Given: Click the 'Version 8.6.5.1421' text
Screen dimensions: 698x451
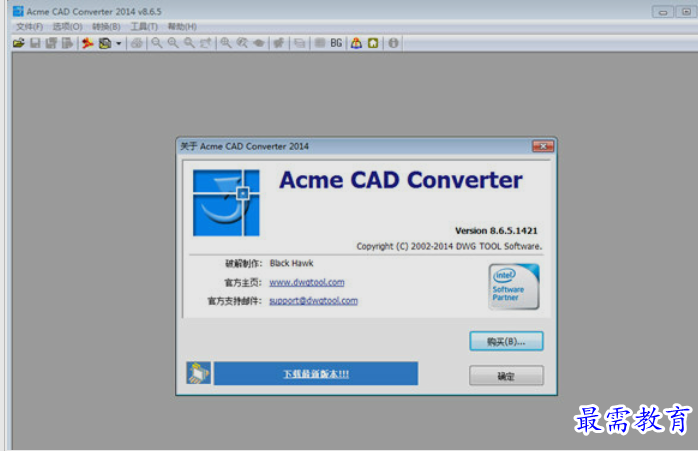Looking at the screenshot, I should coord(496,231).
